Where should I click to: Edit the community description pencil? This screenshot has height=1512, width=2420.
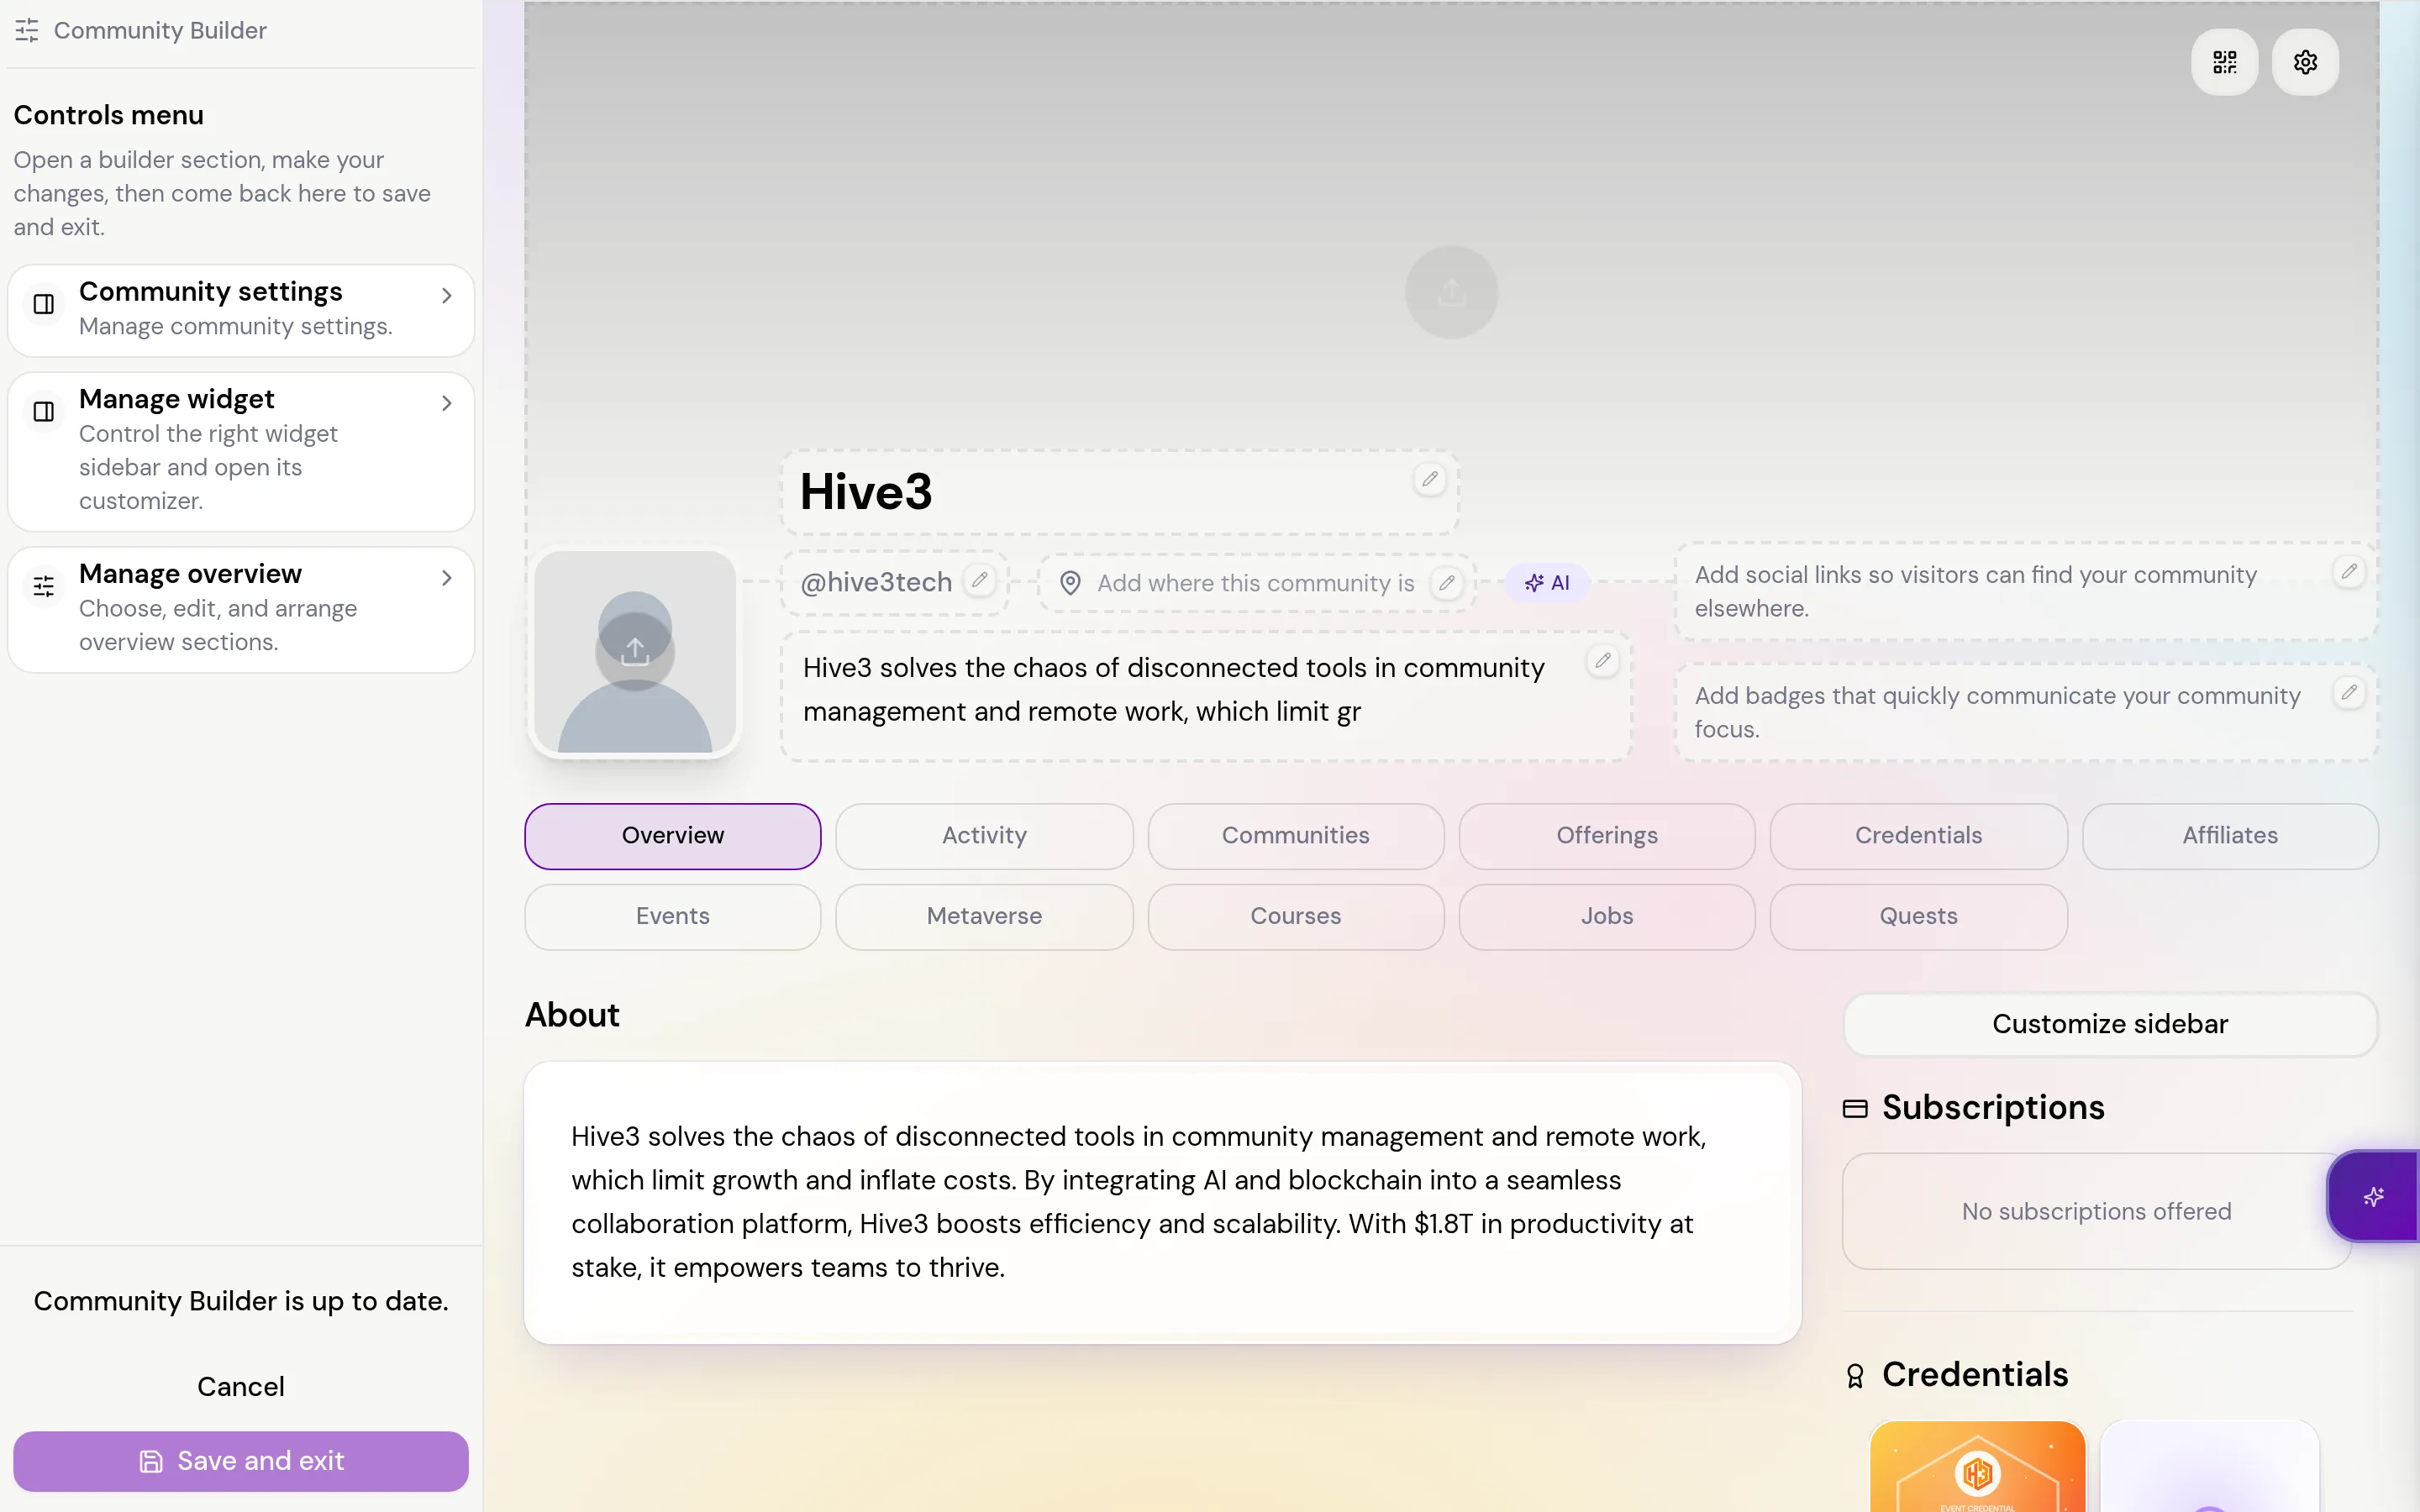(x=1603, y=660)
